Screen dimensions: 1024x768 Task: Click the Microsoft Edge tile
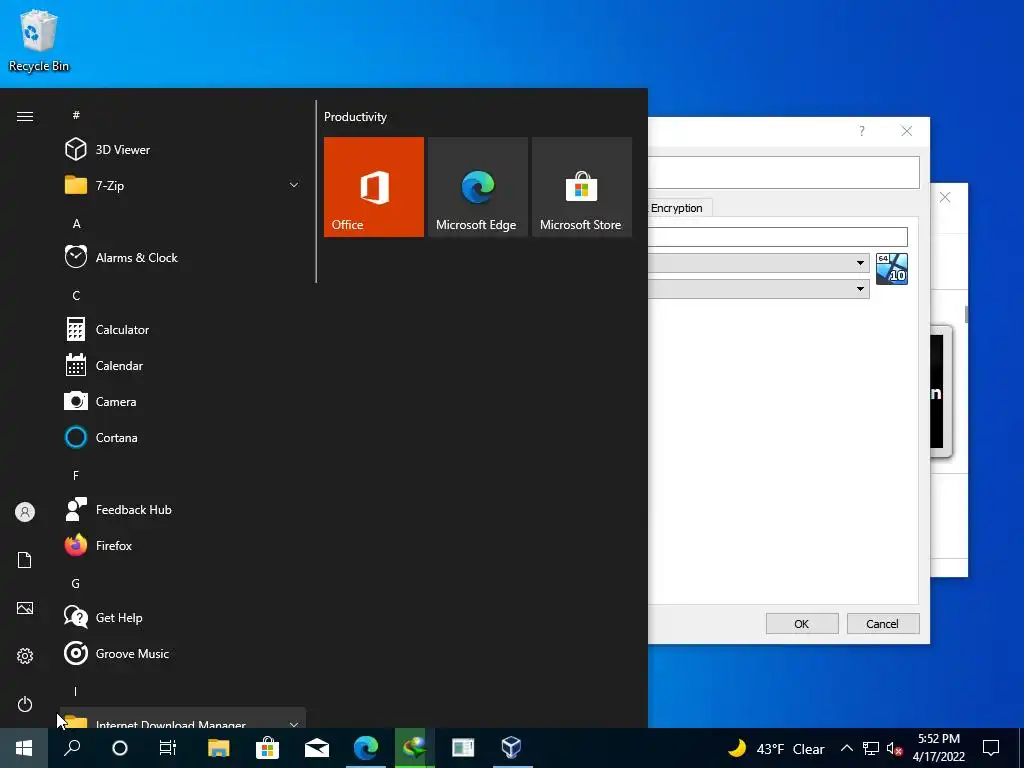tap(477, 187)
